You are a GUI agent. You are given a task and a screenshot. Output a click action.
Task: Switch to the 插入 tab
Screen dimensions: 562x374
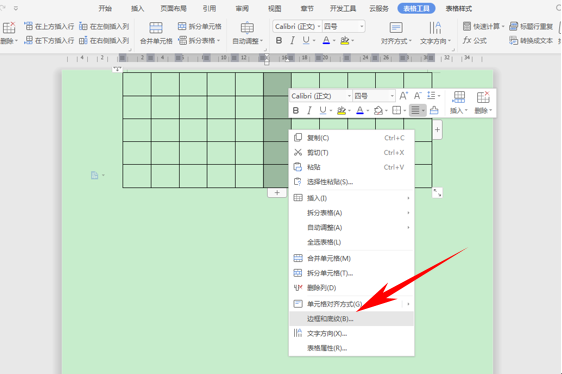(137, 8)
